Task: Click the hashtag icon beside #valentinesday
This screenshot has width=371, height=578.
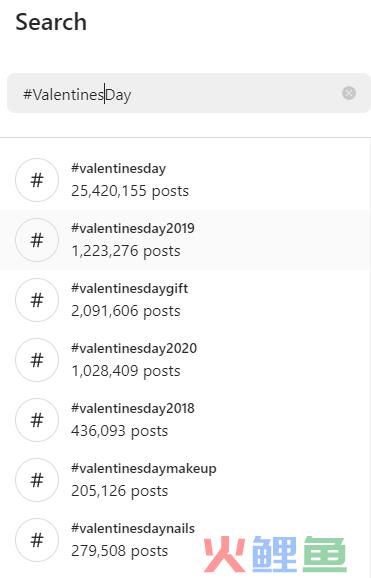Action: pyautogui.click(x=37, y=180)
